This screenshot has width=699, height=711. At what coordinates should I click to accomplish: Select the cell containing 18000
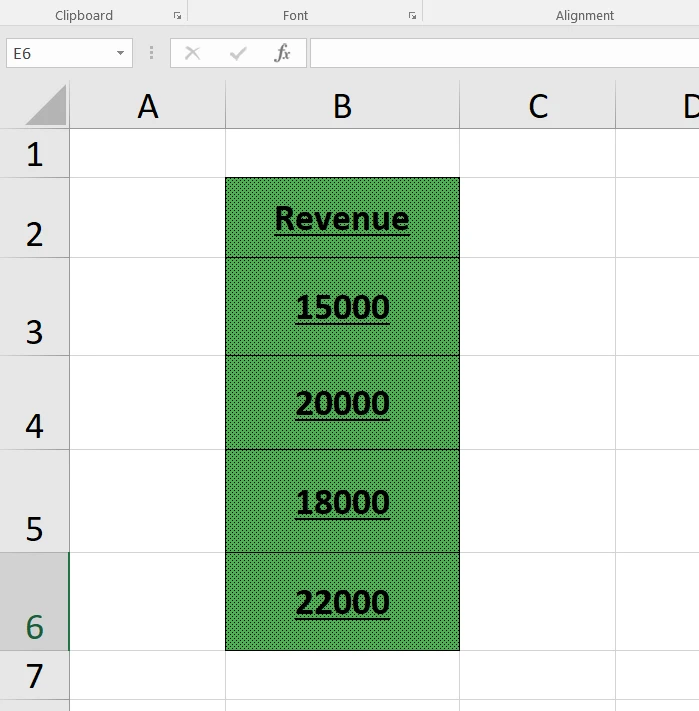click(342, 501)
